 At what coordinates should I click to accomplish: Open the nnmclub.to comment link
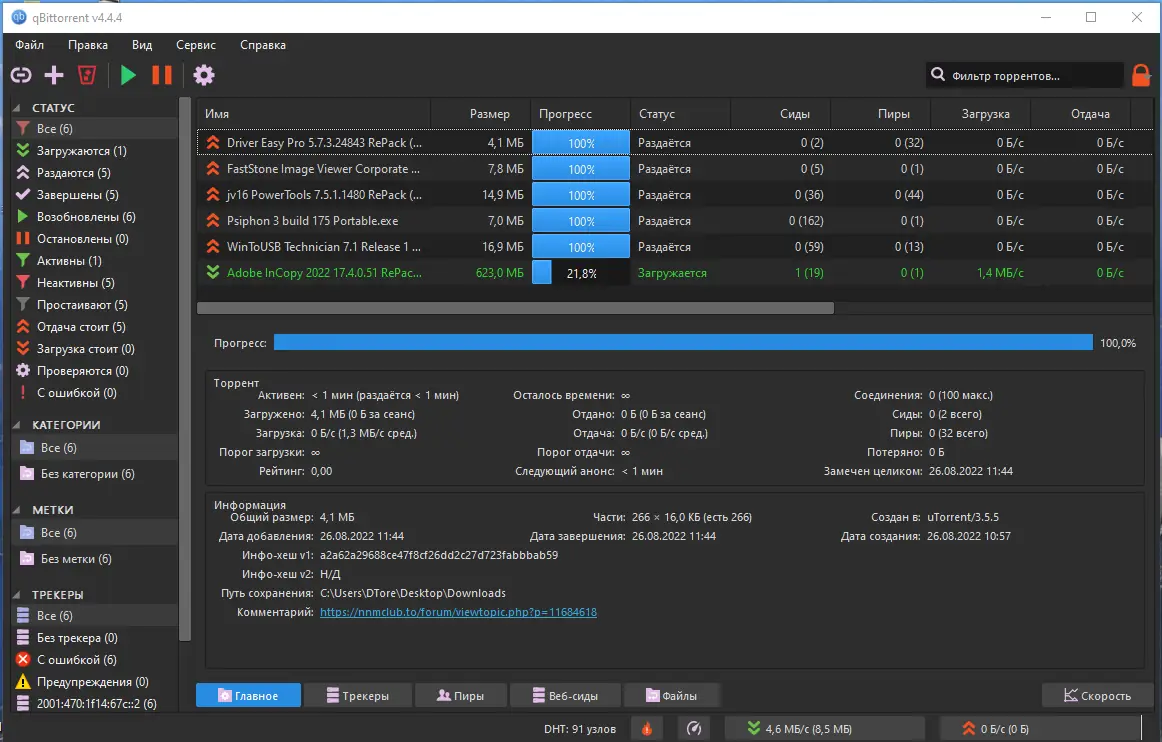pyautogui.click(x=458, y=612)
